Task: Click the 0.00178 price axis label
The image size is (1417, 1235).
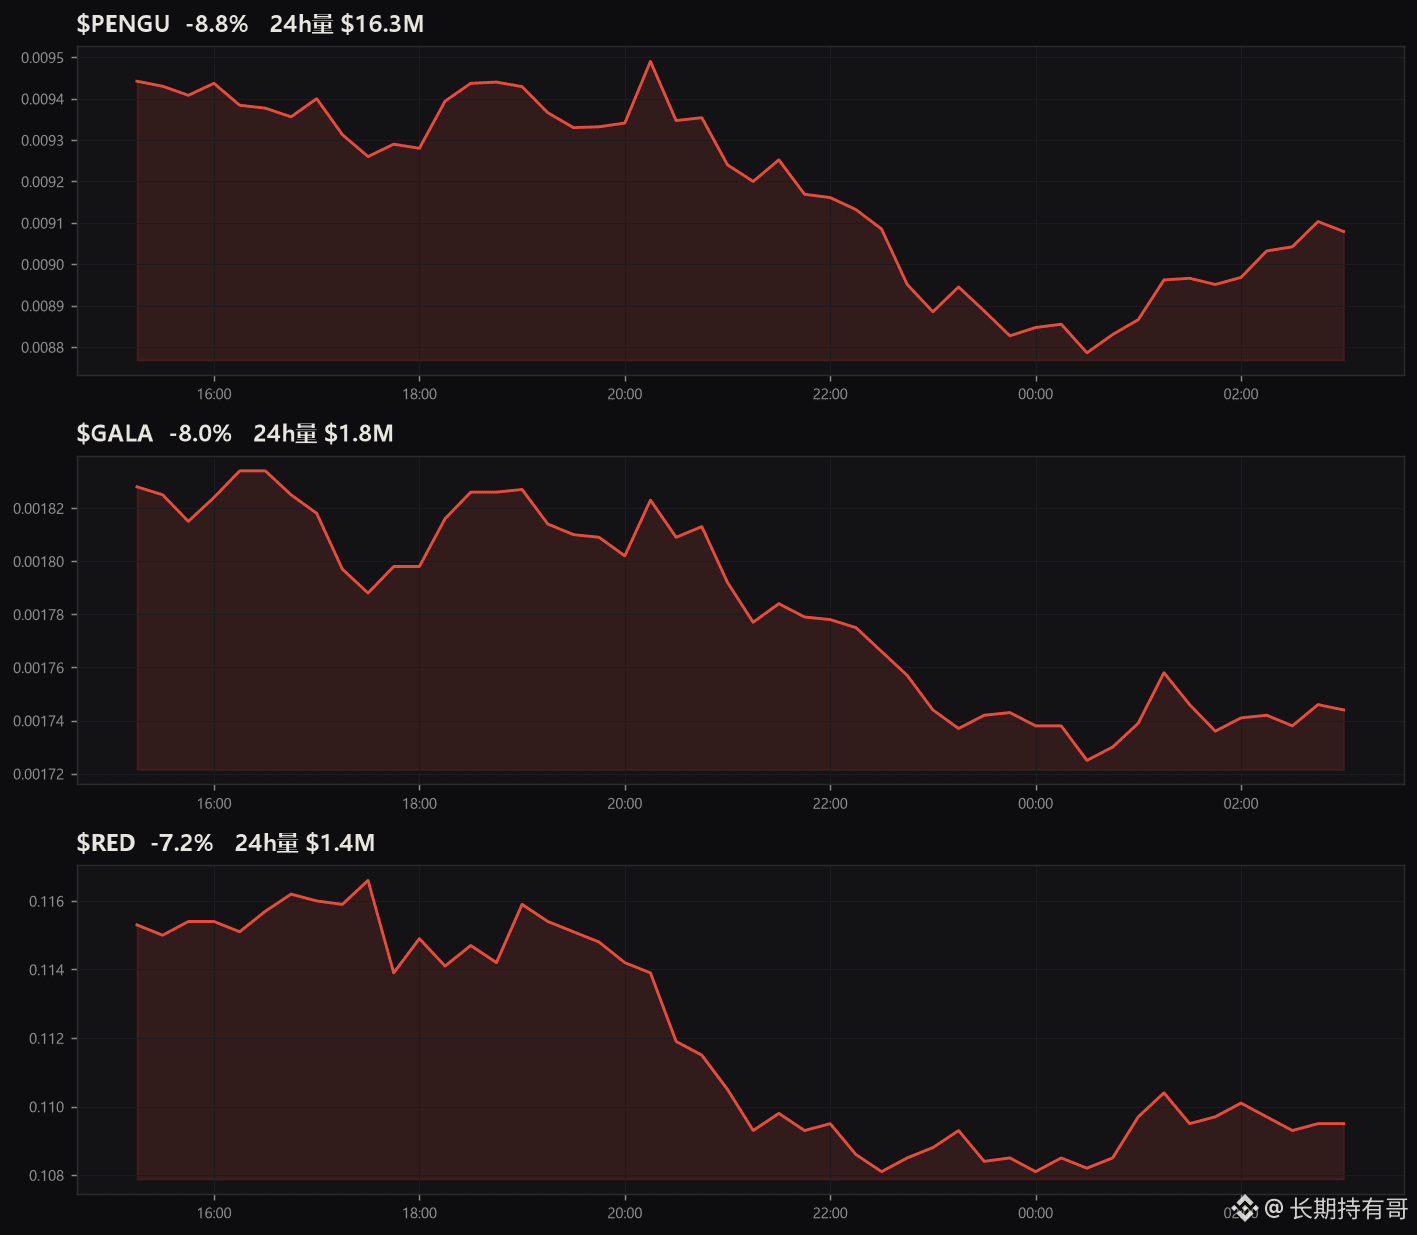Action: [x=38, y=615]
